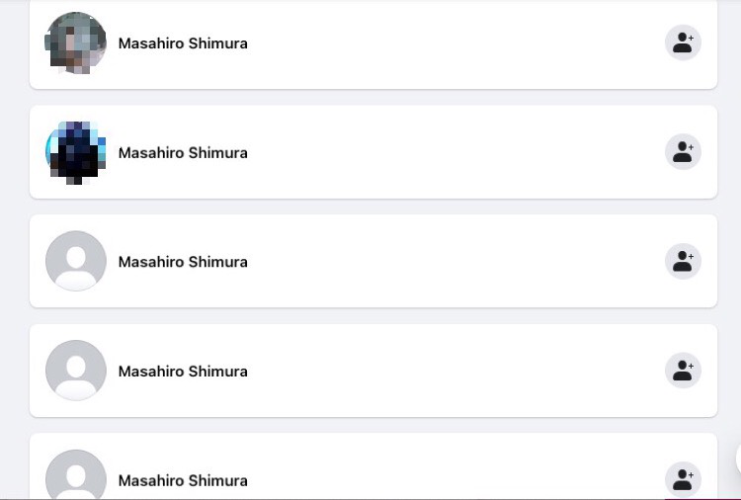
Task: Open first Masahiro Shimura name link
Action: [x=183, y=43]
